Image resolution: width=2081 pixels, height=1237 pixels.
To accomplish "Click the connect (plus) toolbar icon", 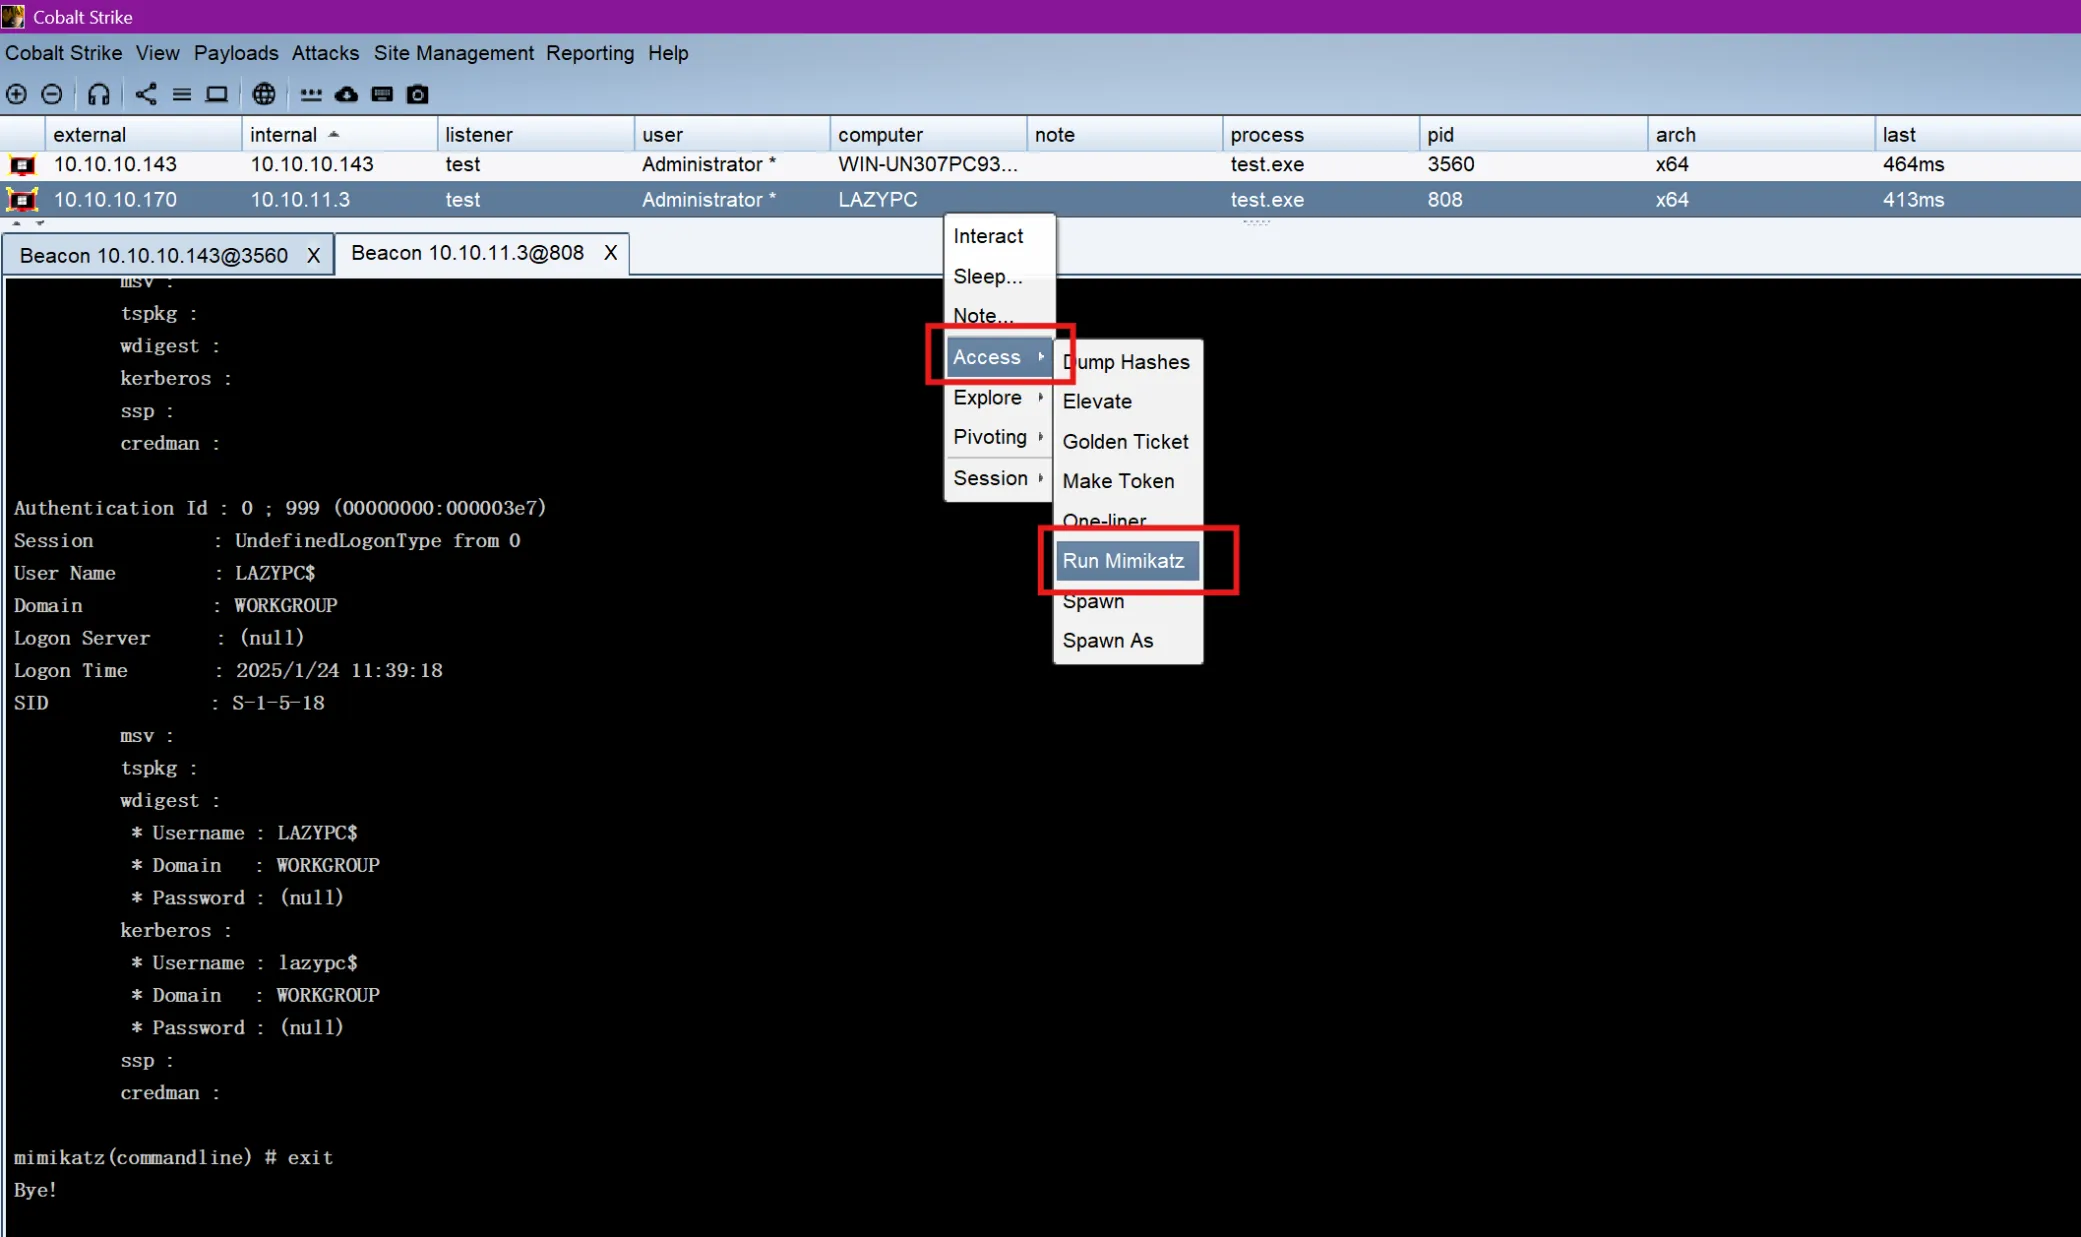I will point(16,94).
